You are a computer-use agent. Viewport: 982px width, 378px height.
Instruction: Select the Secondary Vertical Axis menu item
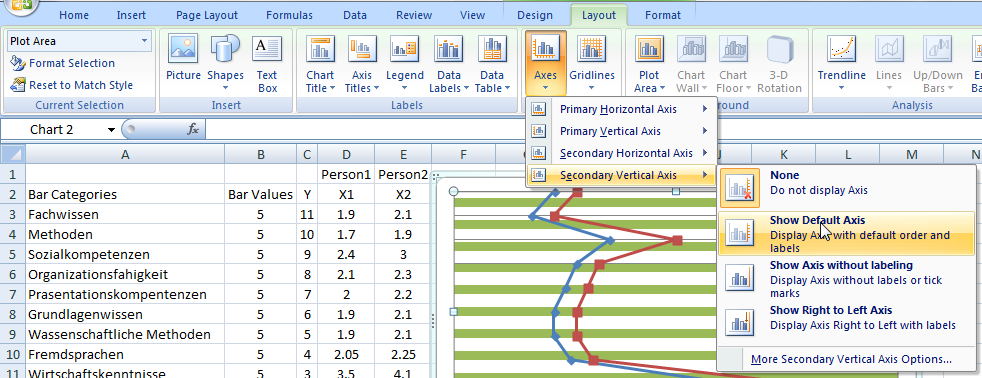tap(621, 175)
